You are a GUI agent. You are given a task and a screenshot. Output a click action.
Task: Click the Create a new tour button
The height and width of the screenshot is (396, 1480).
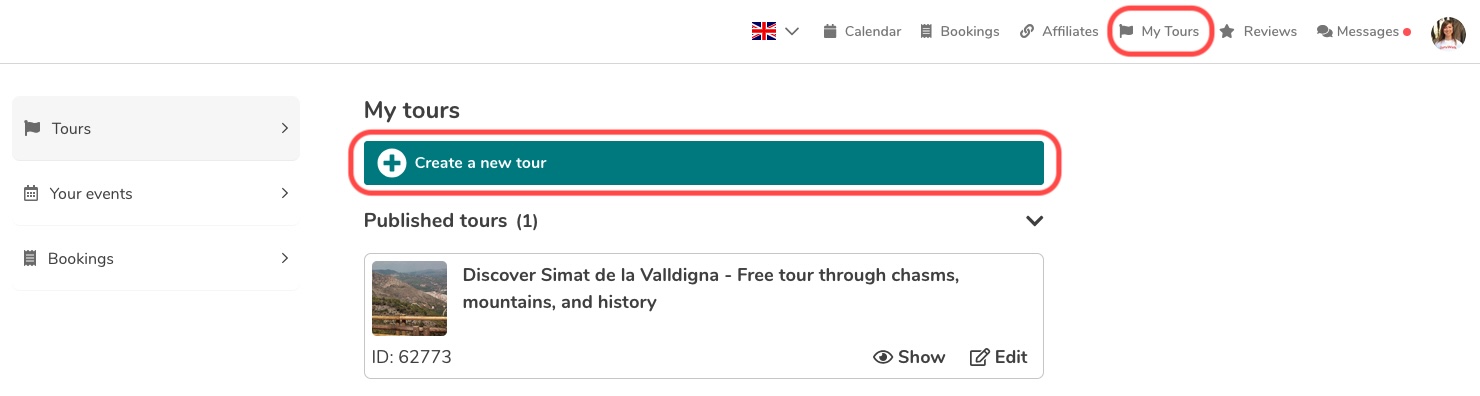pos(704,163)
